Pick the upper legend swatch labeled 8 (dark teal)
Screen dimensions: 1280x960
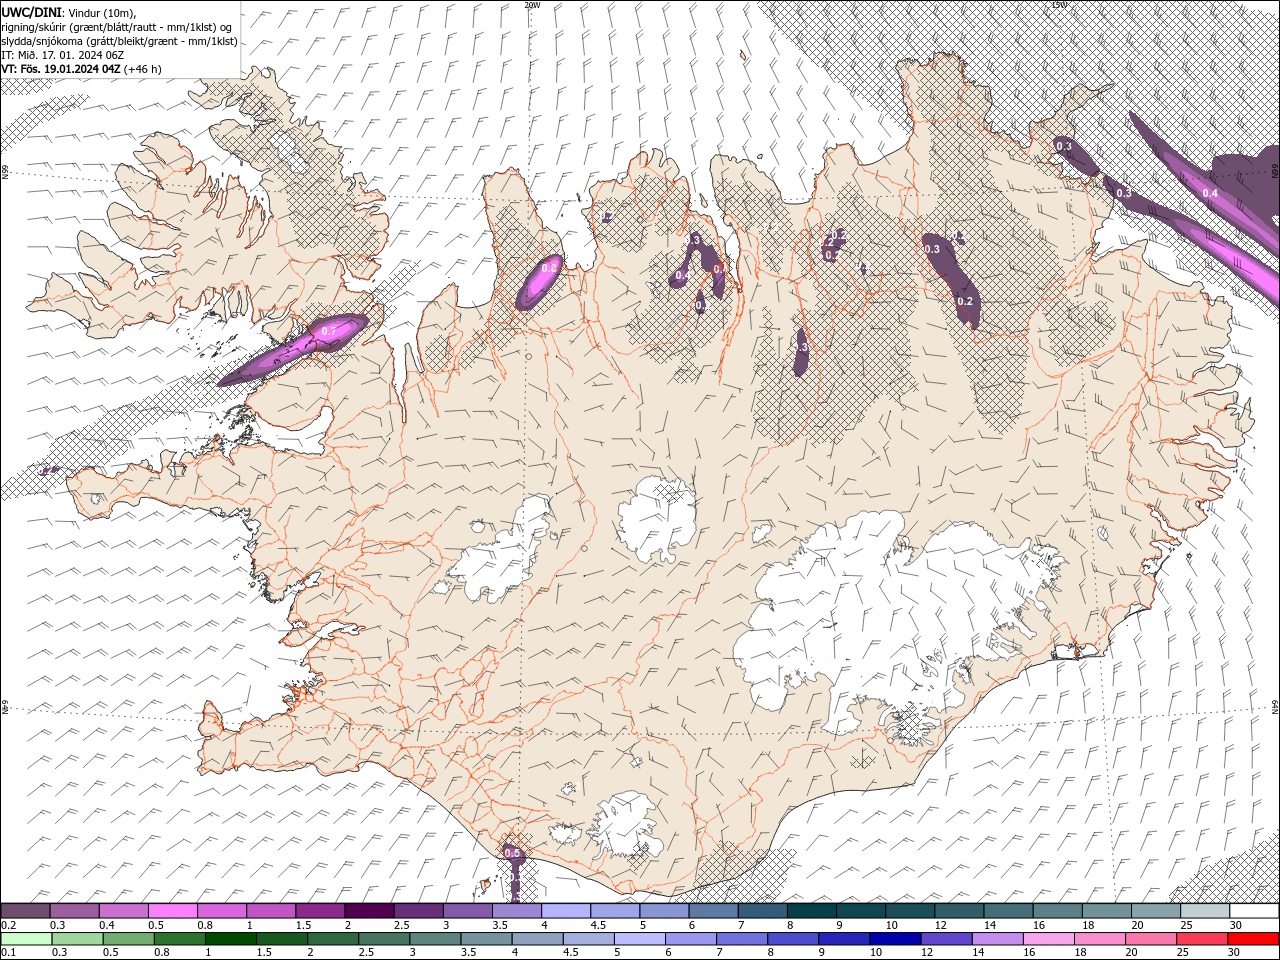tap(812, 911)
